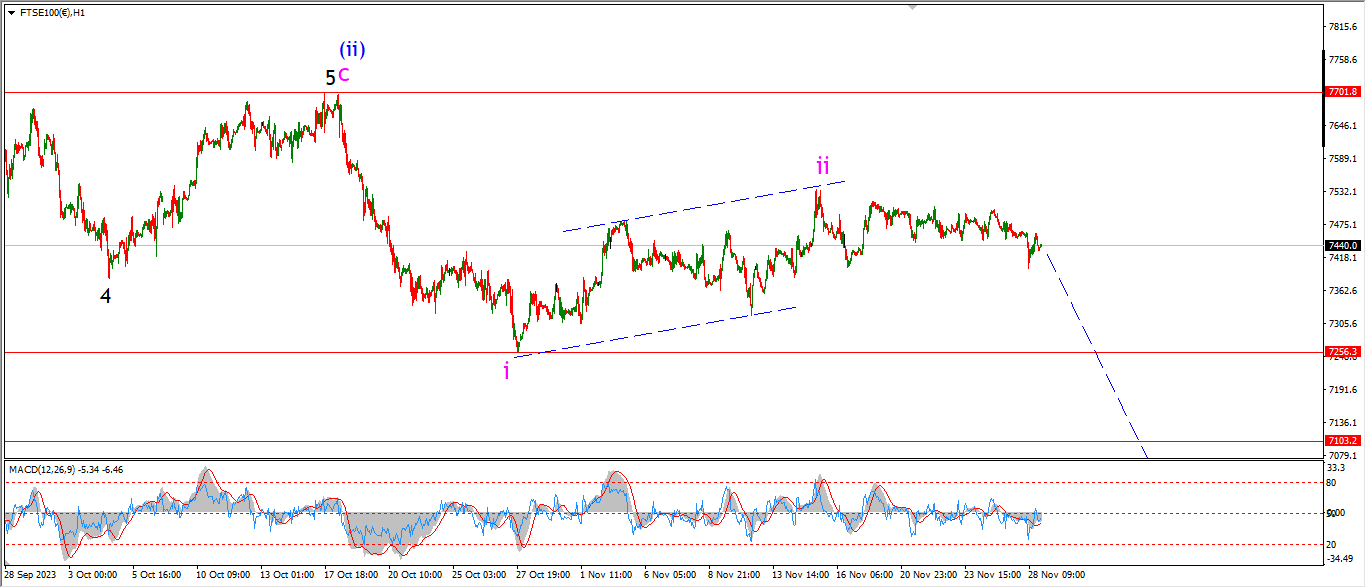
Task: Select the black 5 wave label
Action: 330,77
